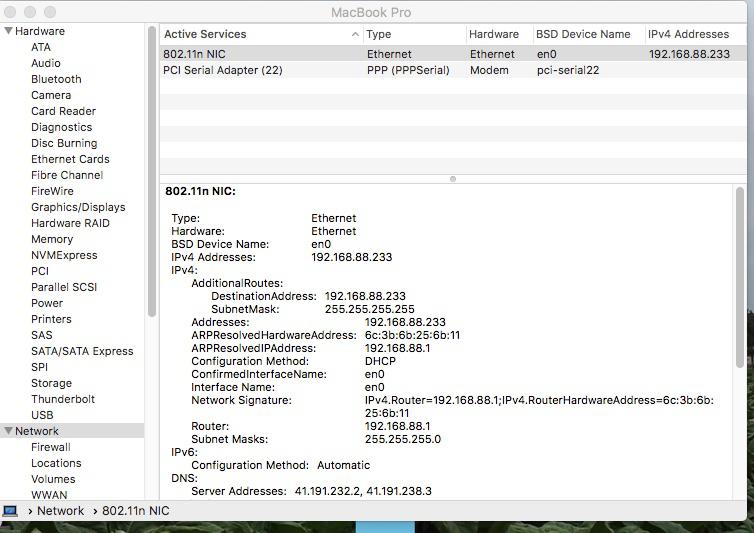Open the Bluetooth hardware section
This screenshot has height=533, width=754.
pyautogui.click(x=56, y=79)
